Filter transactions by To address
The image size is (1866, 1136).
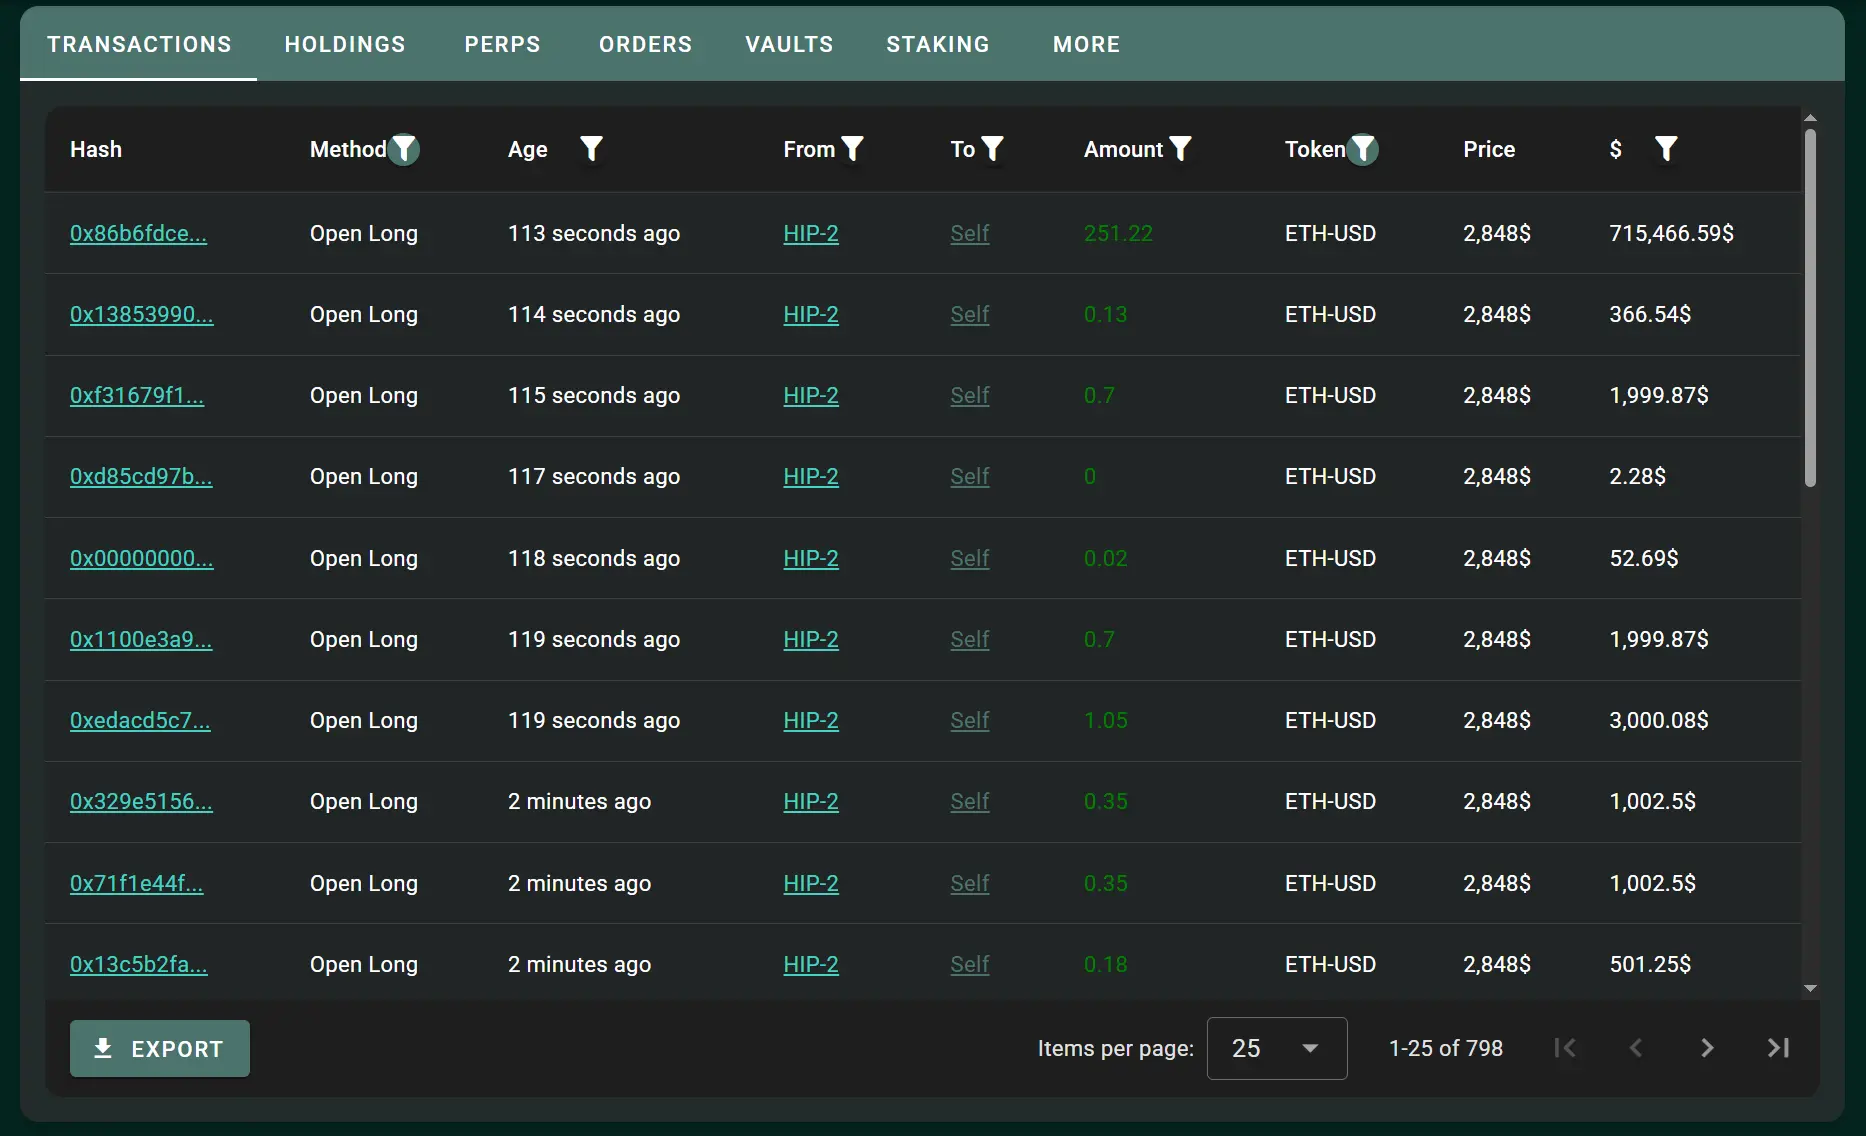992,149
